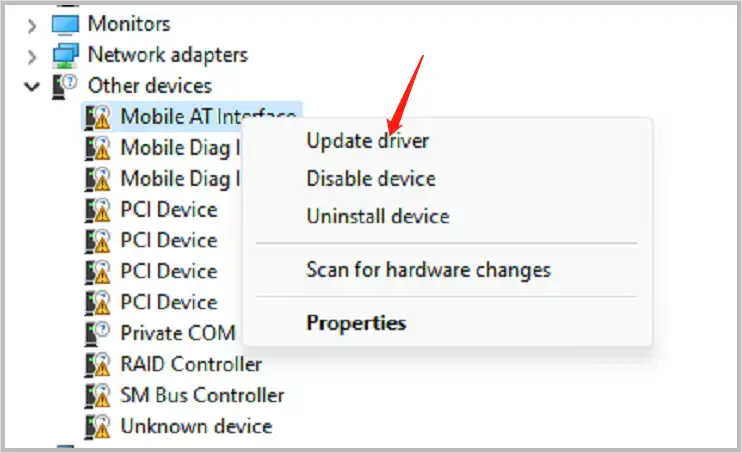Collapse the Other devices category
Image resolution: width=742 pixels, height=453 pixels.
(32, 86)
